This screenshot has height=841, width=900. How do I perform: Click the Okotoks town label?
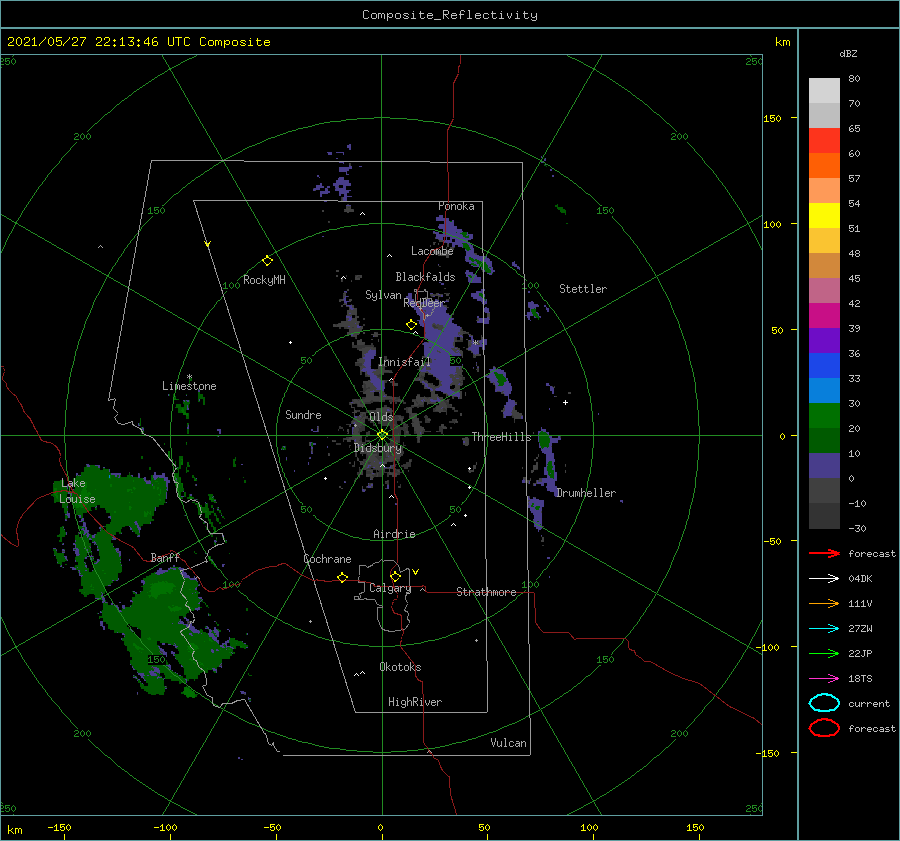point(400,667)
